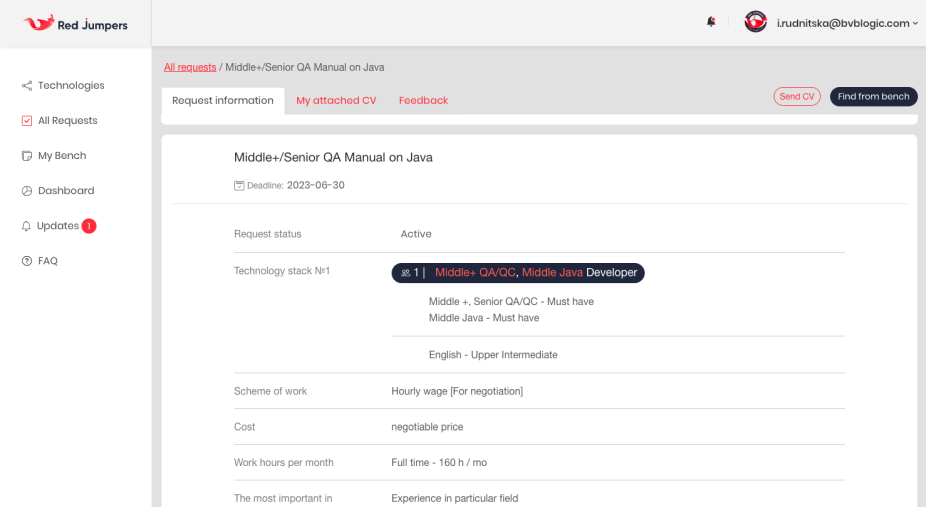926x507 pixels.
Task: Click the Technologies share icon
Action: click(x=27, y=86)
